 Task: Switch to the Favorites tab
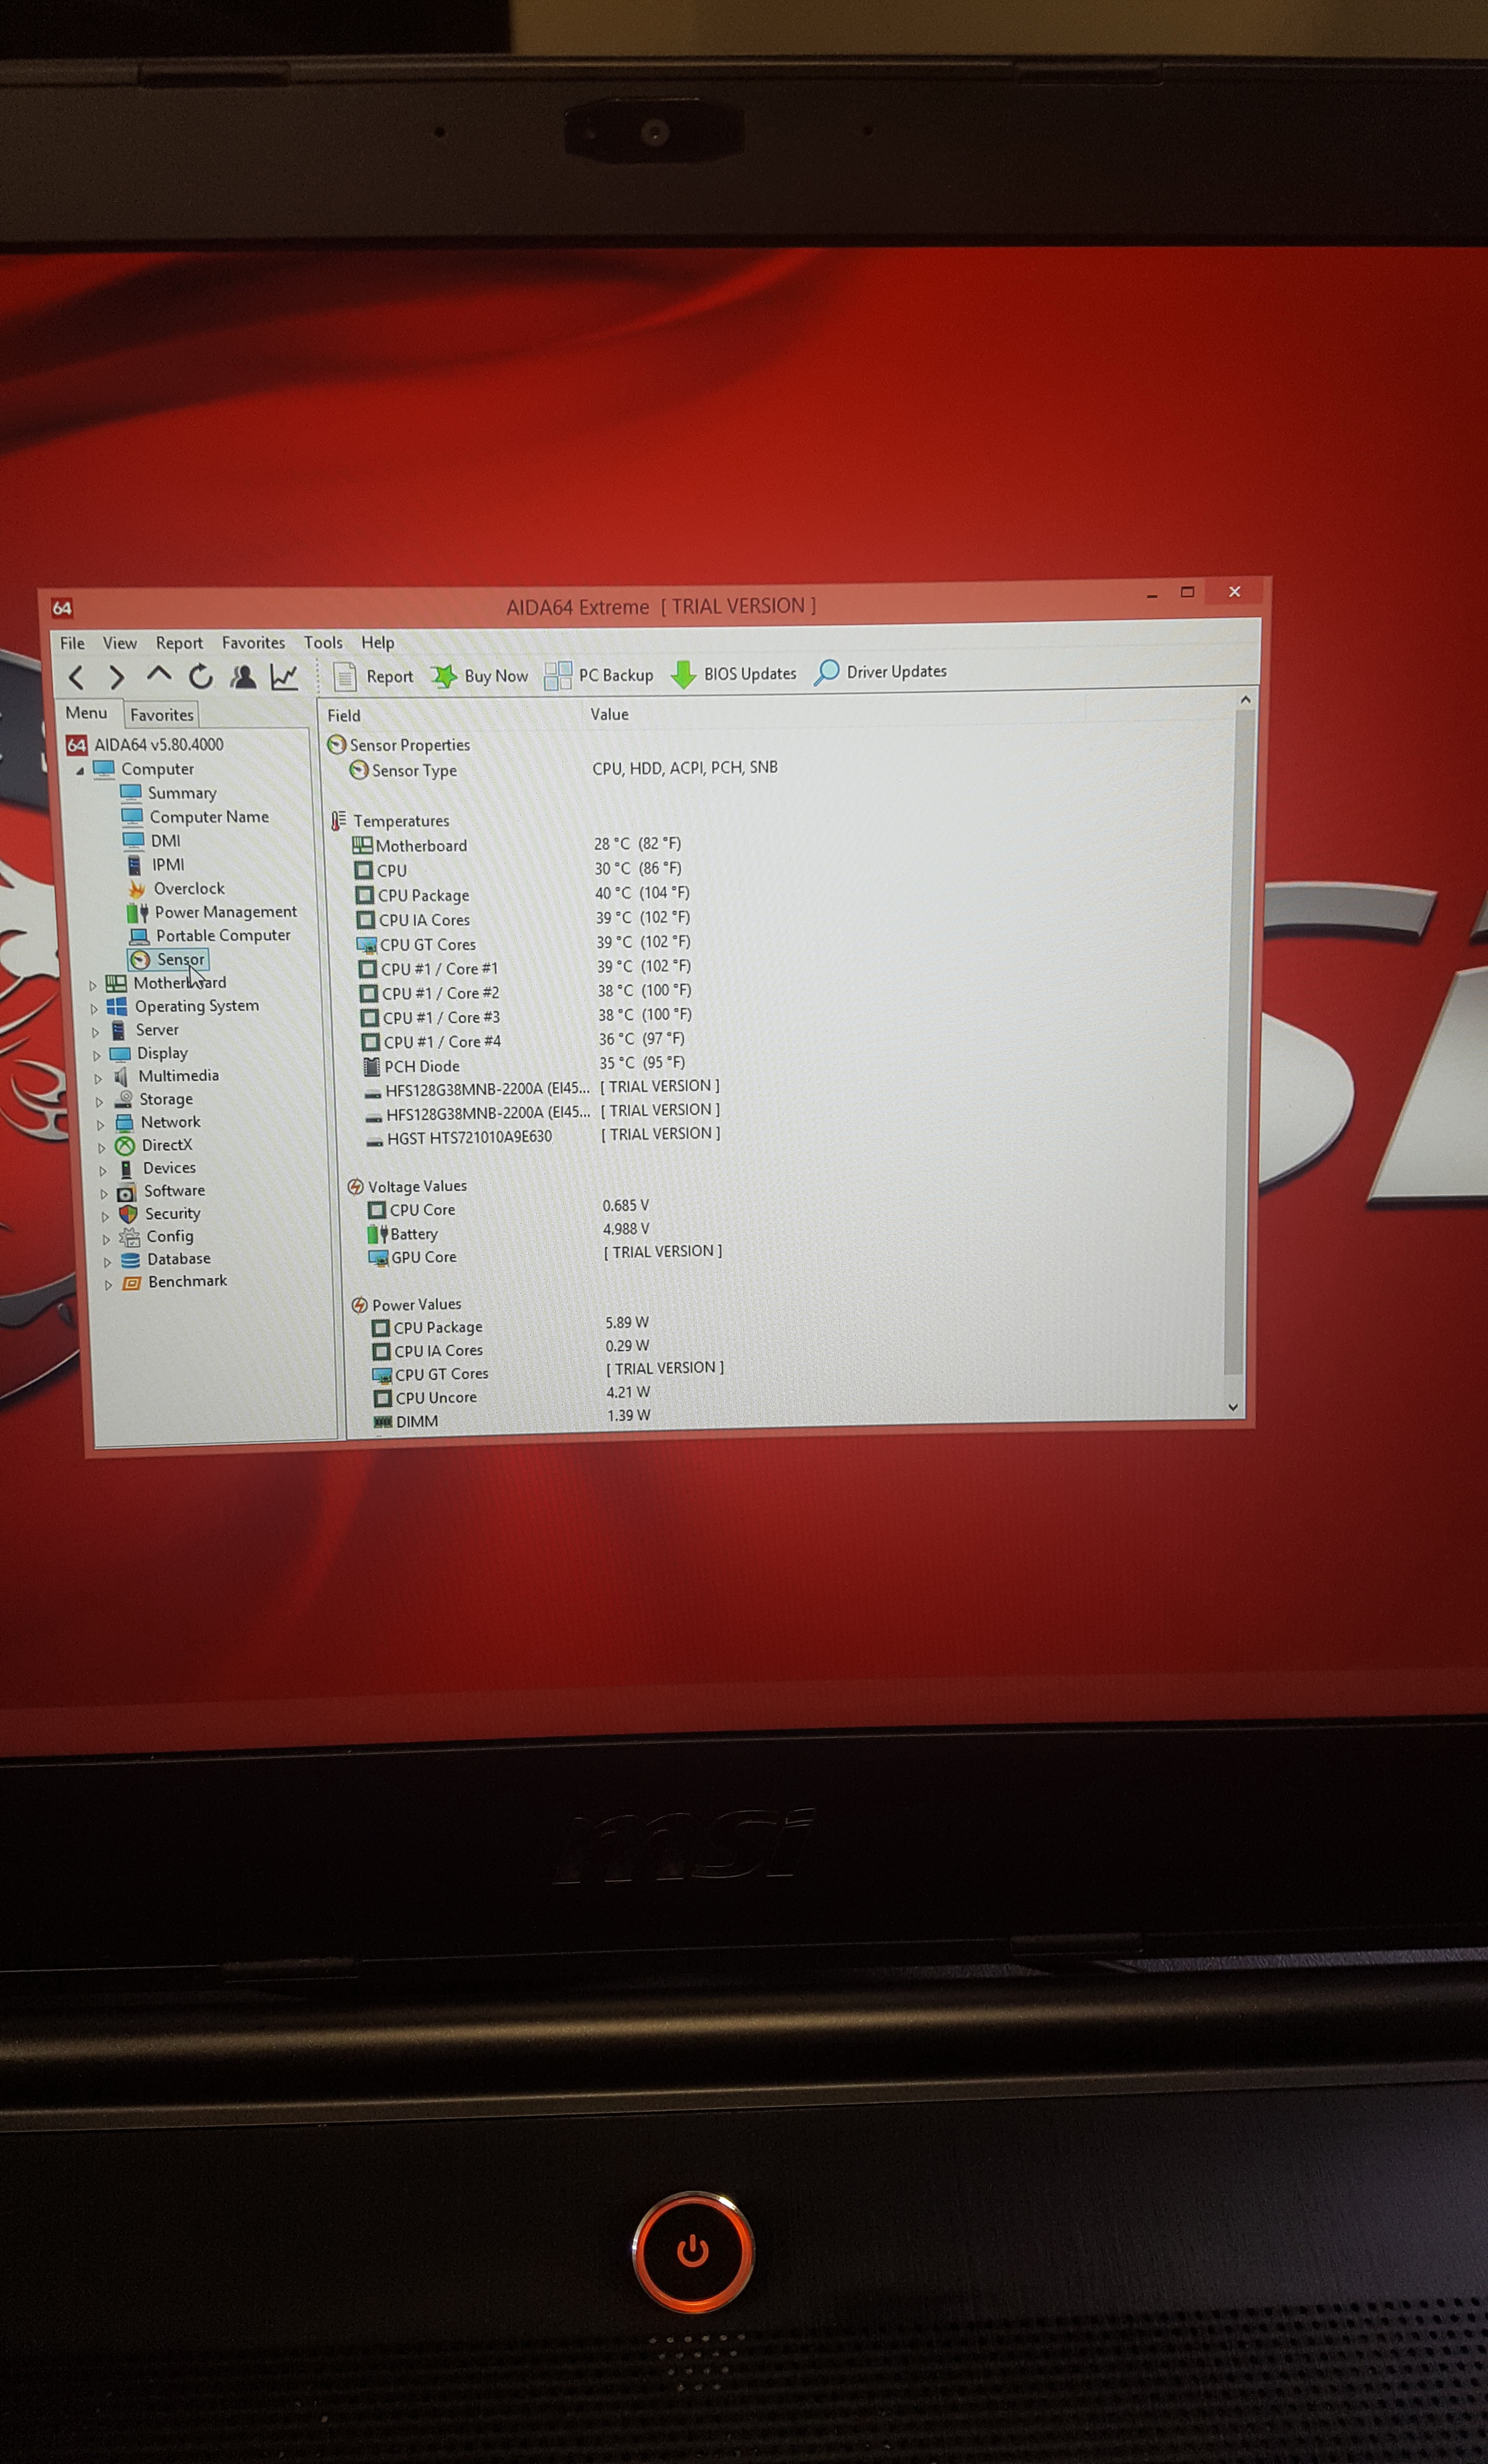tap(162, 715)
